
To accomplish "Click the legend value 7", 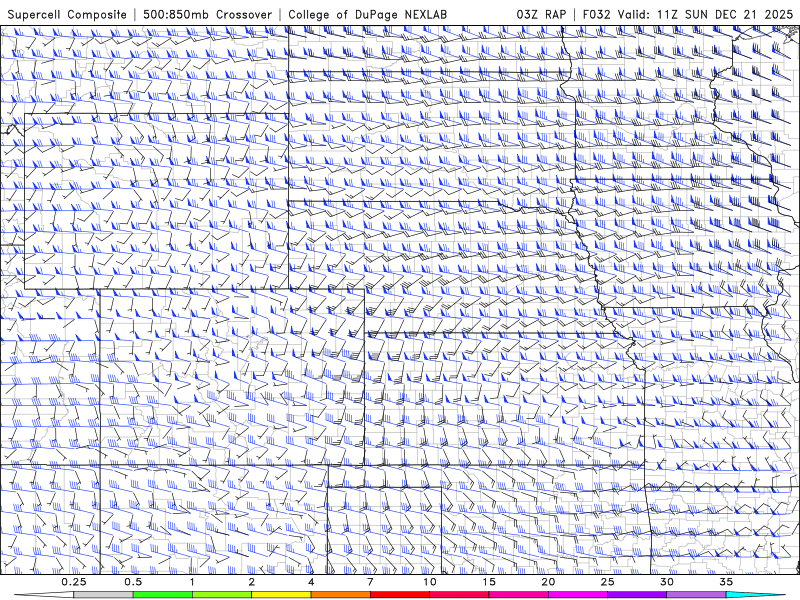I will [x=370, y=582].
